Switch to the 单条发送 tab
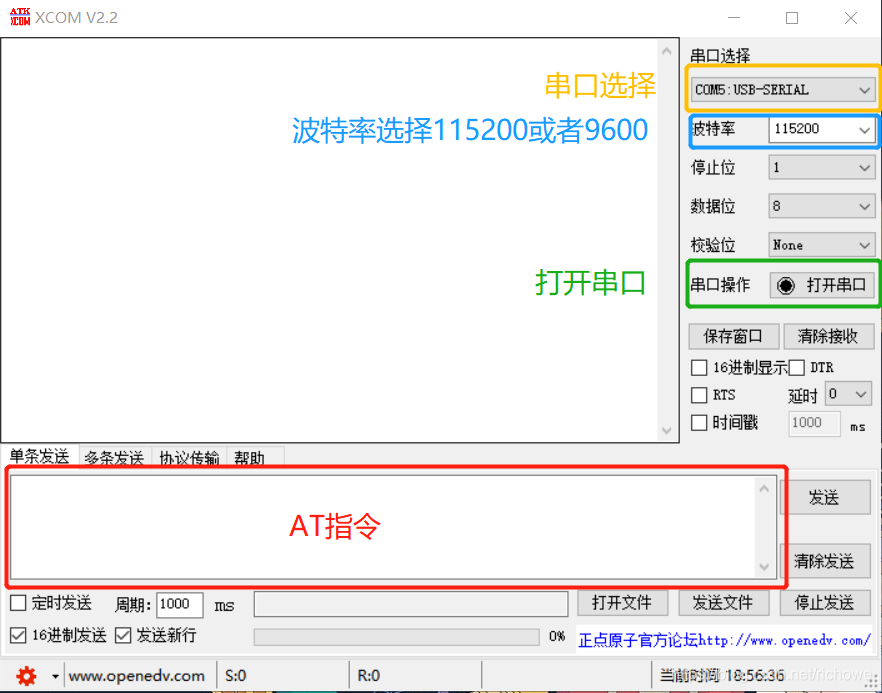 [x=39, y=456]
